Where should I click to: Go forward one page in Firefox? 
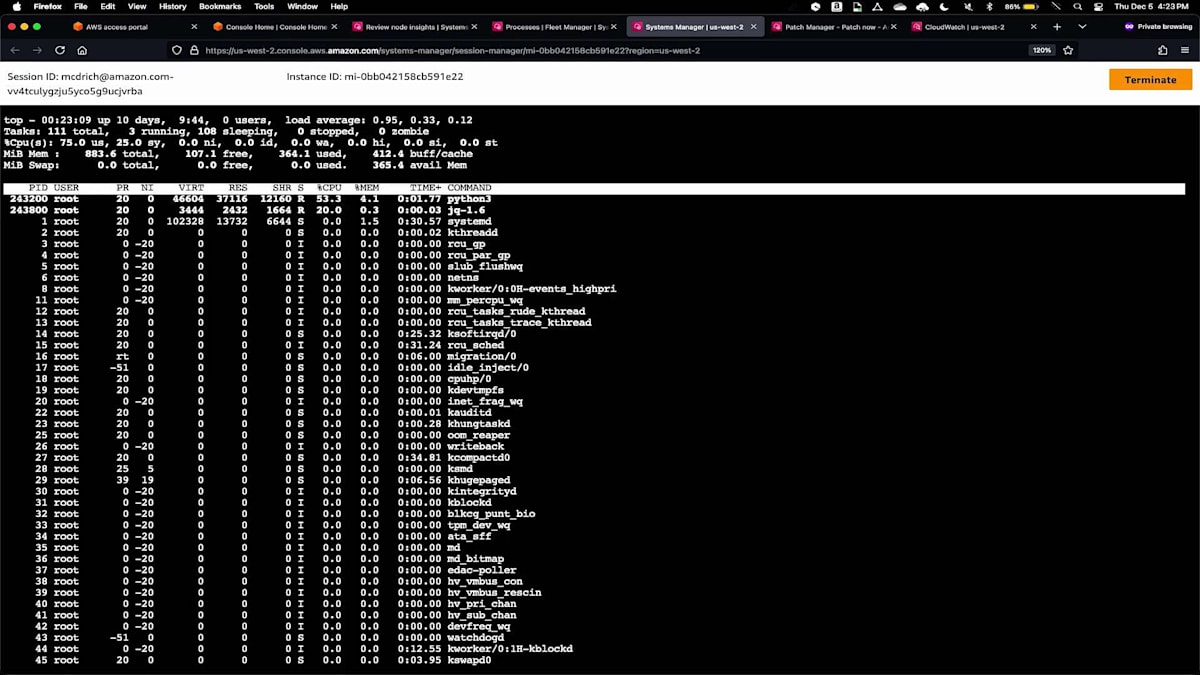pos(37,50)
